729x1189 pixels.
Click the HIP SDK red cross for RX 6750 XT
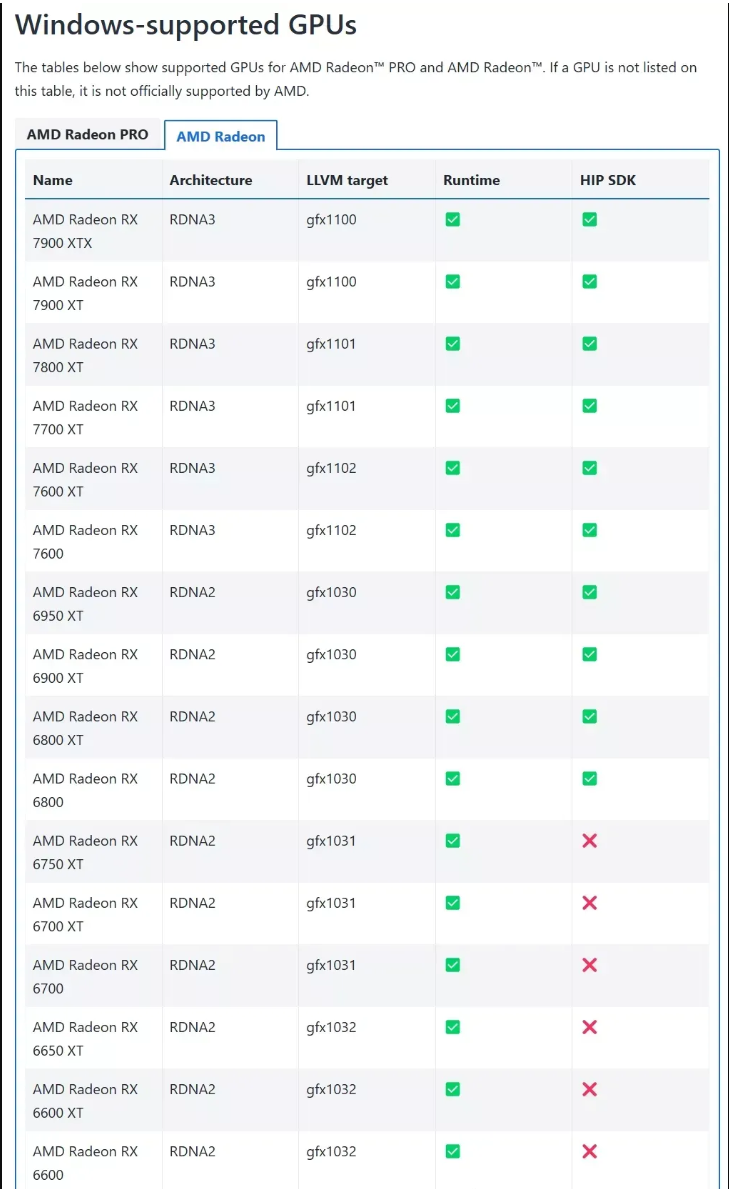589,841
